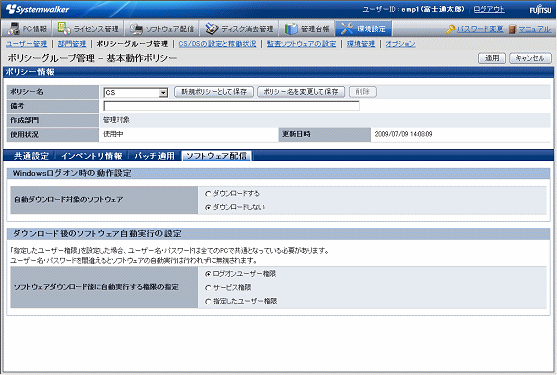Click the マニュアル book icon
557x375 pixels.
pos(512,29)
